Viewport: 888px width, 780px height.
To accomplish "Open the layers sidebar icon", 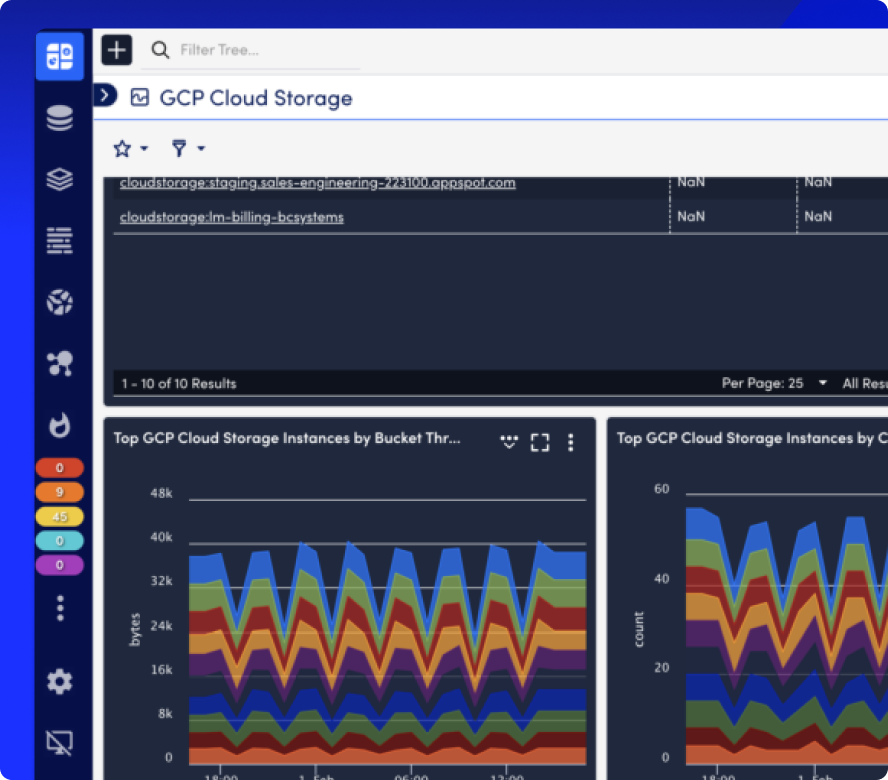I will pos(59,180).
